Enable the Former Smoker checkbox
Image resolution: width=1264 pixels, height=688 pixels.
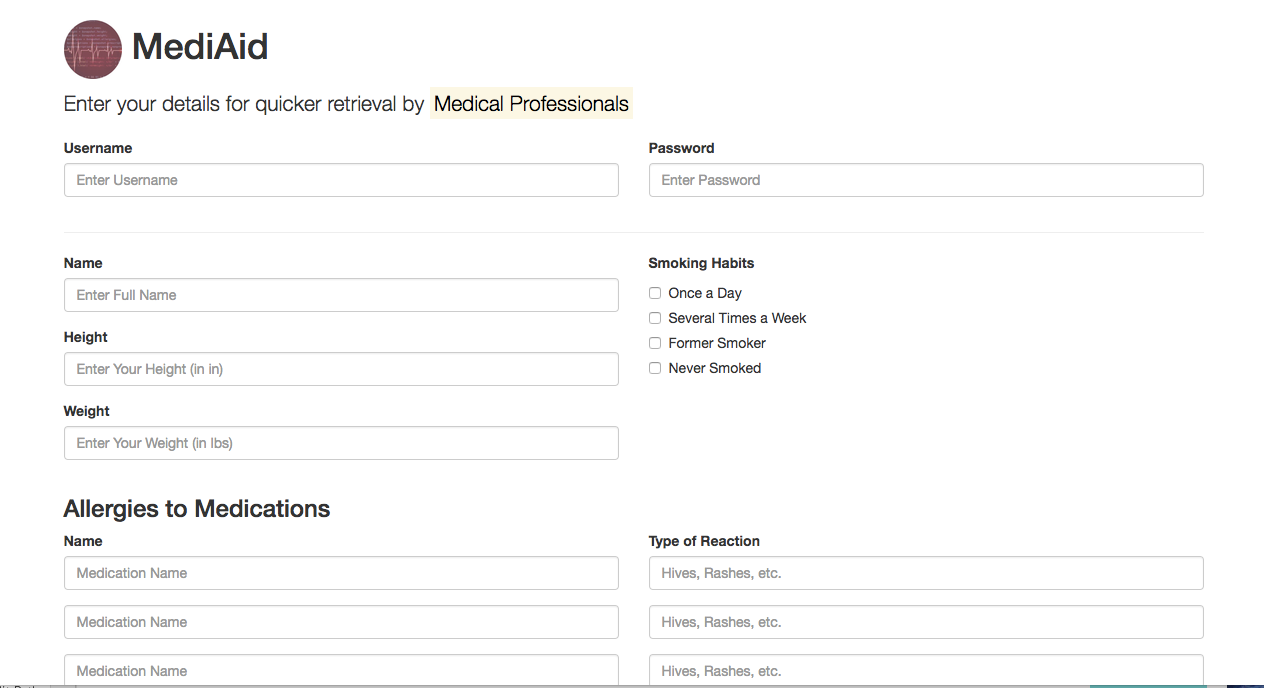point(655,343)
